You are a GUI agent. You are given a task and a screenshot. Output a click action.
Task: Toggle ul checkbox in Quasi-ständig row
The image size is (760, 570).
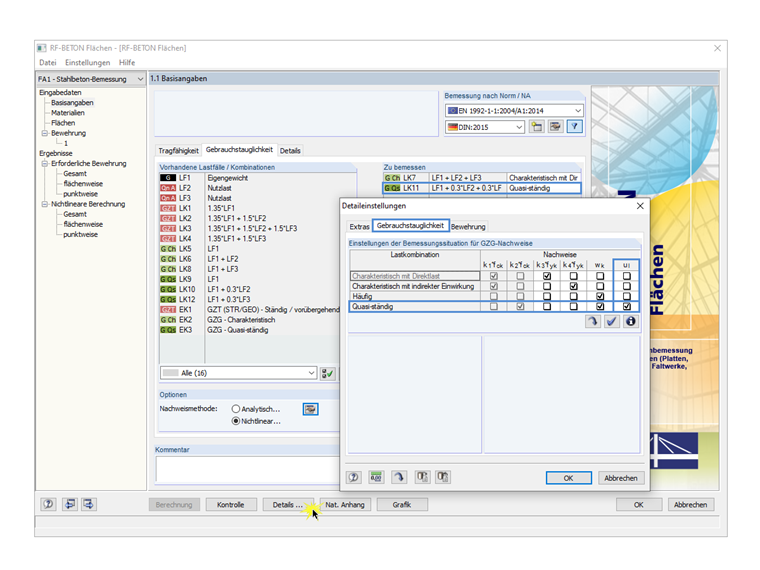point(627,306)
